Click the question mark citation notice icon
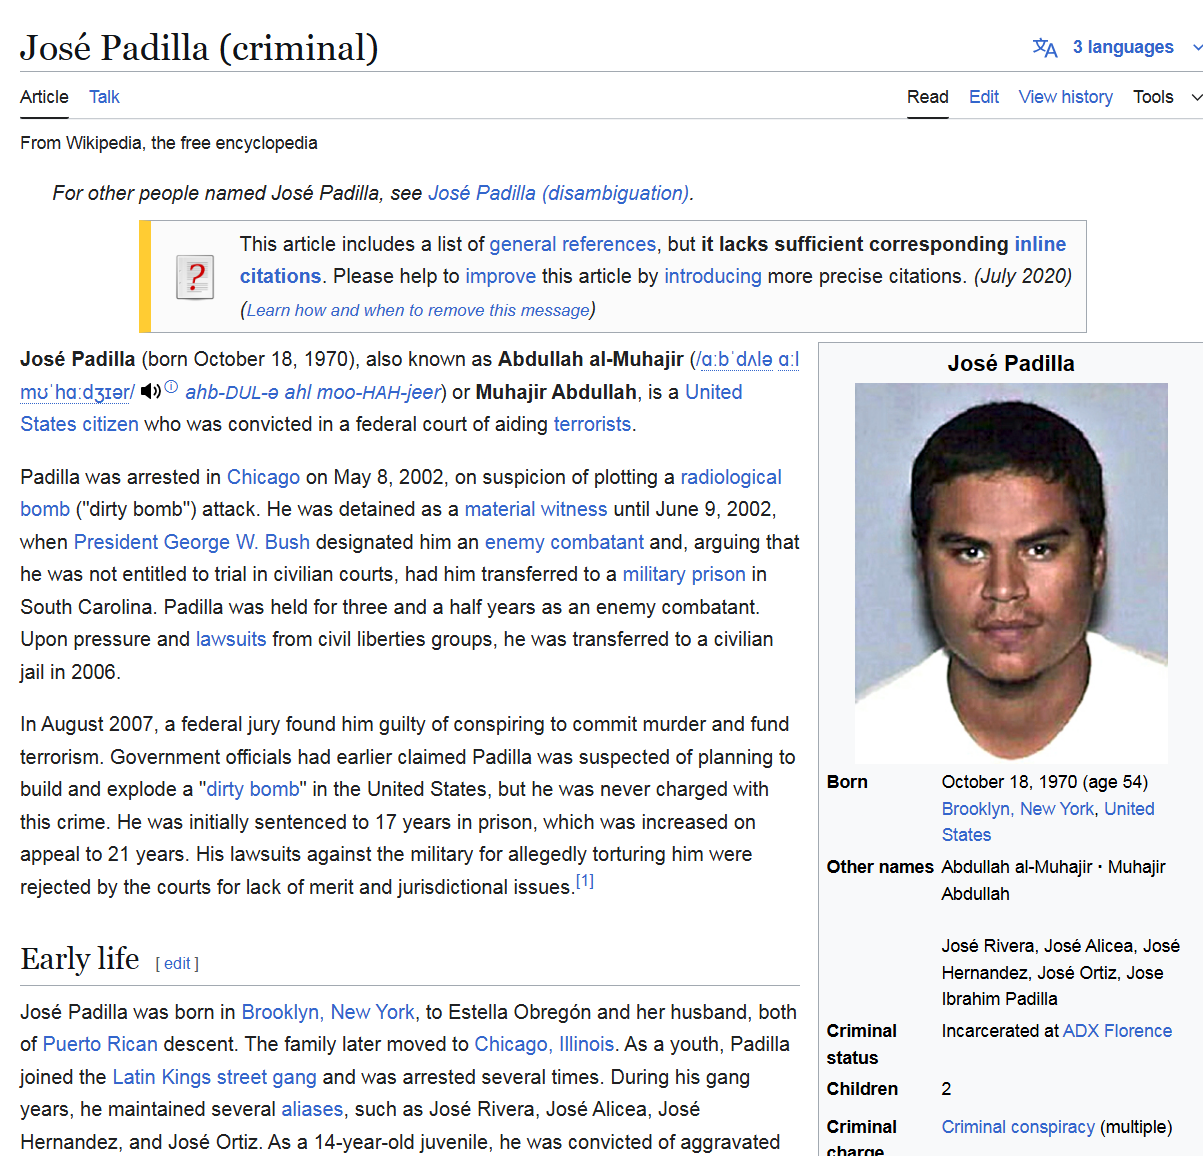The height and width of the screenshot is (1156, 1203). (x=195, y=277)
